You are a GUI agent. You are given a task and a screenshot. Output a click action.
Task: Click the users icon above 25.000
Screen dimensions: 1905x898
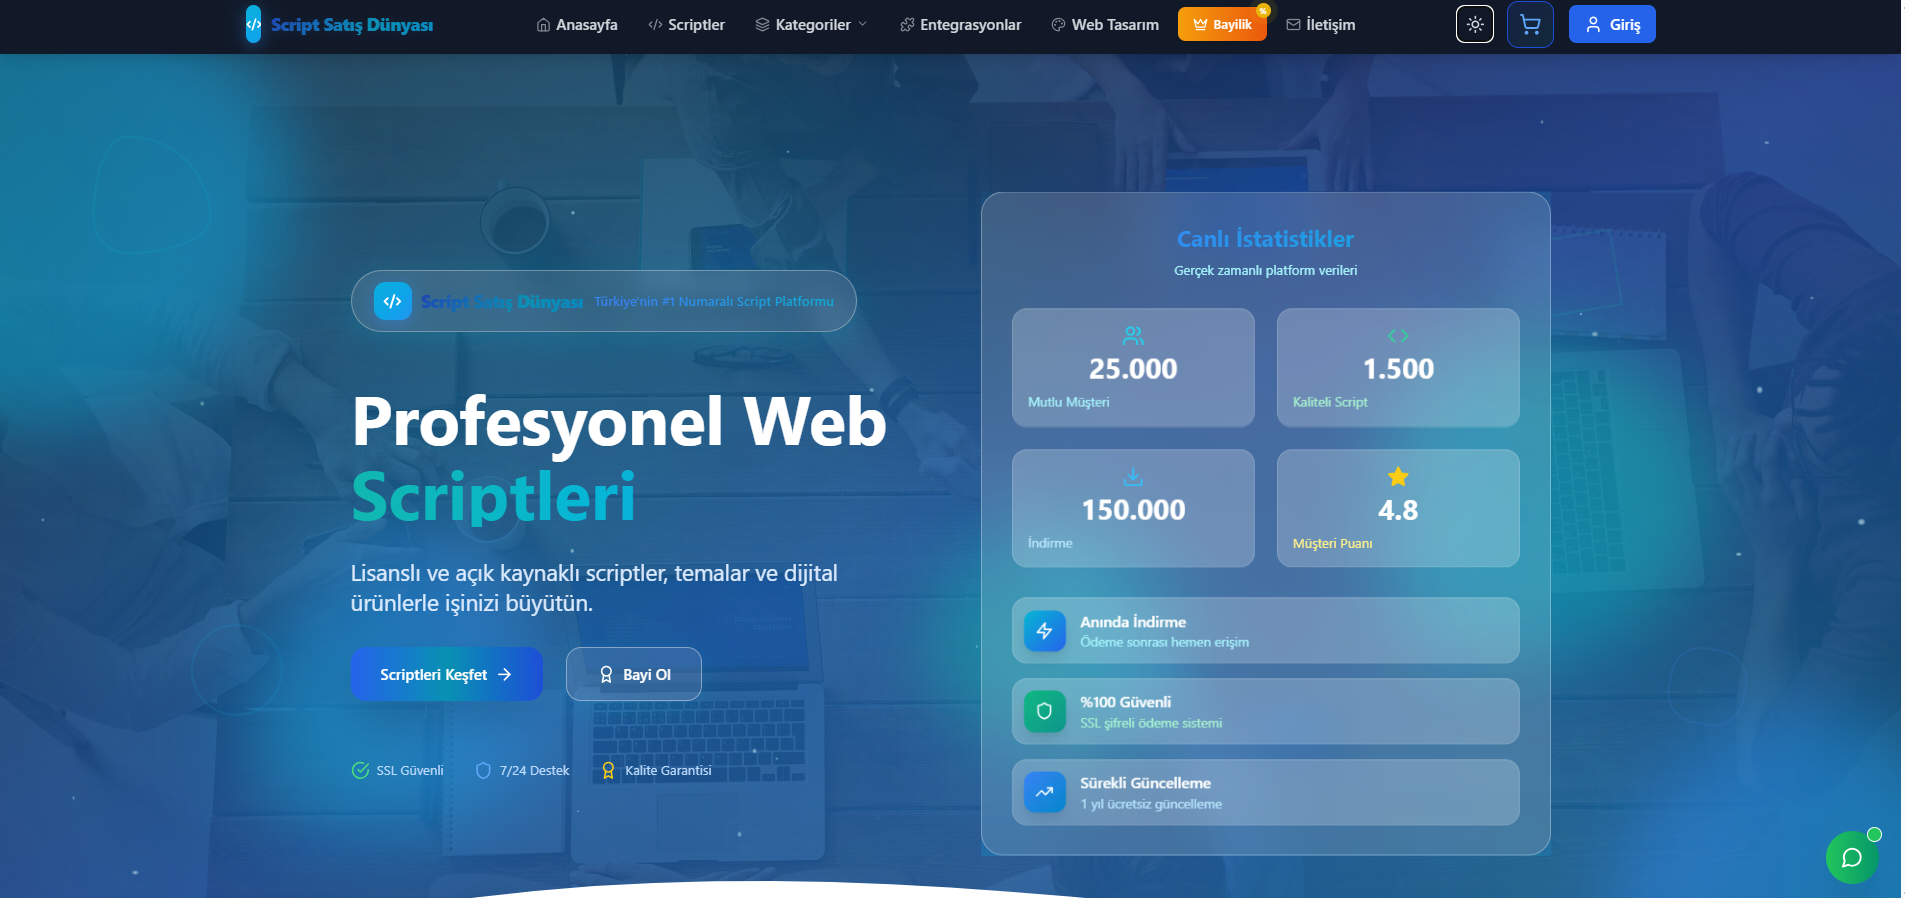(1133, 336)
